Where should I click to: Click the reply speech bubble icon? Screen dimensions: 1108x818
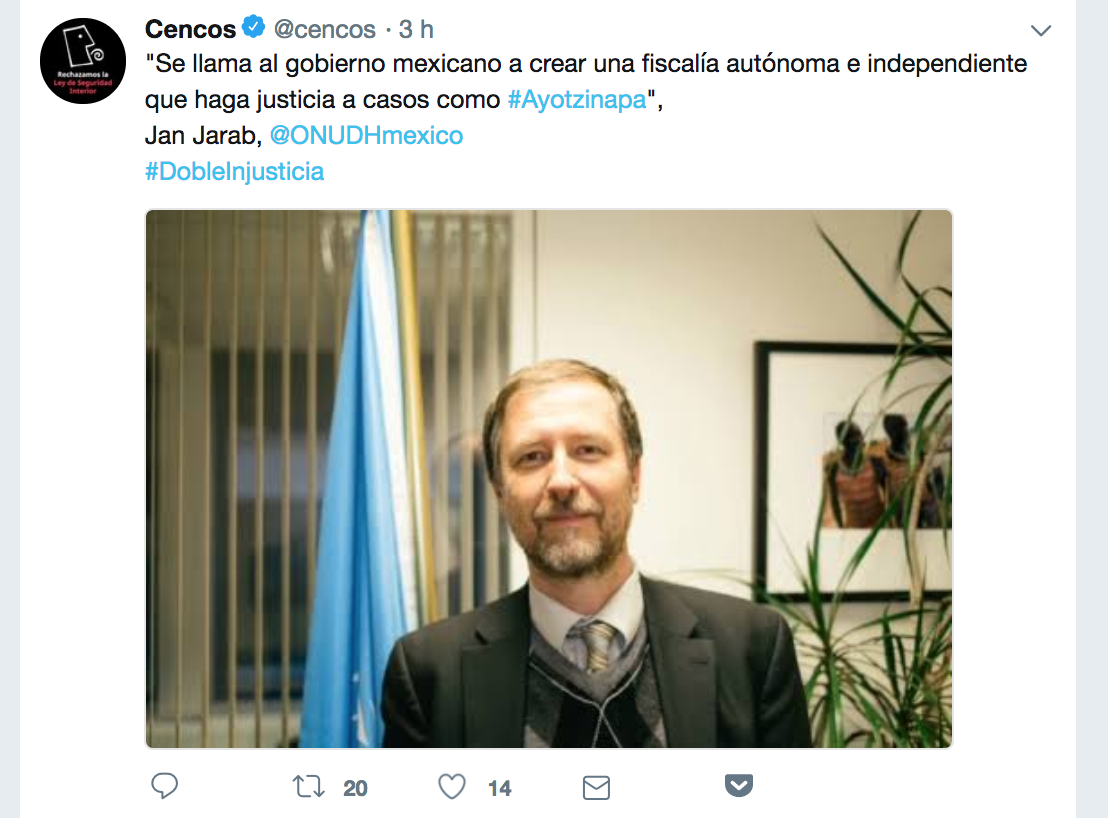click(x=165, y=786)
